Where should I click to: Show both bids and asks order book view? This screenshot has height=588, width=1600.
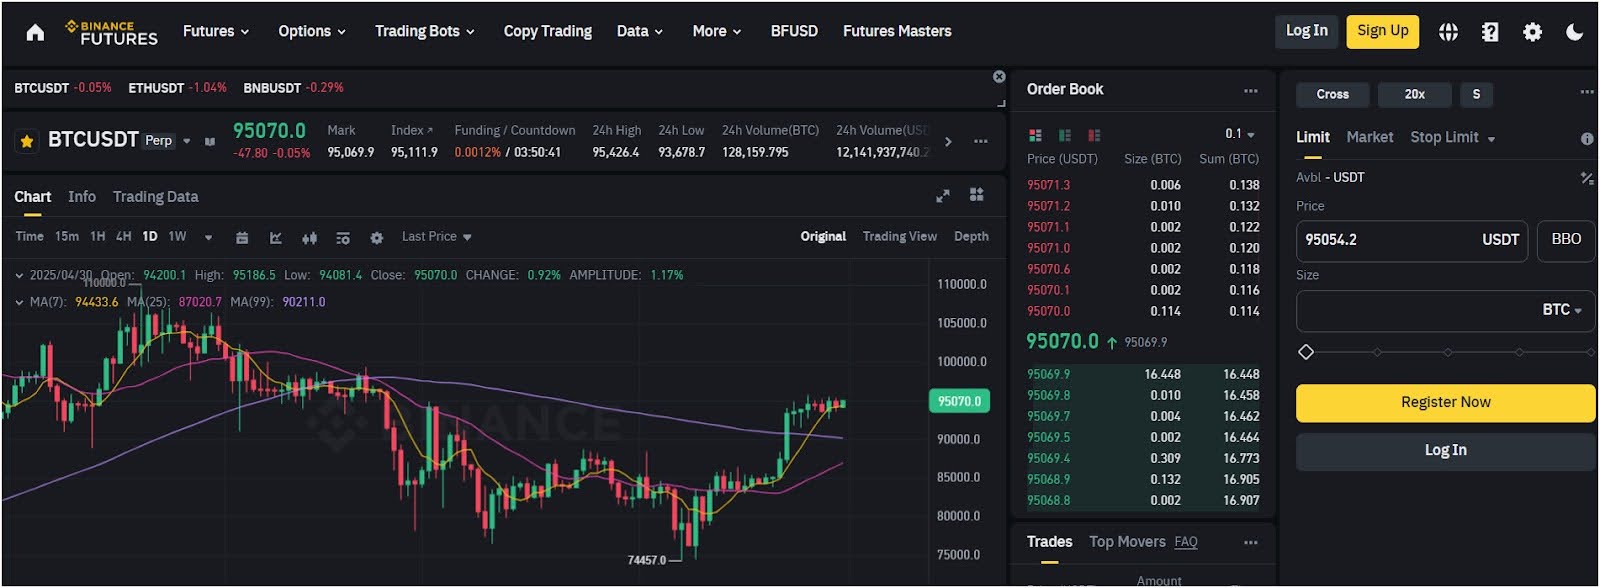pyautogui.click(x=1035, y=135)
